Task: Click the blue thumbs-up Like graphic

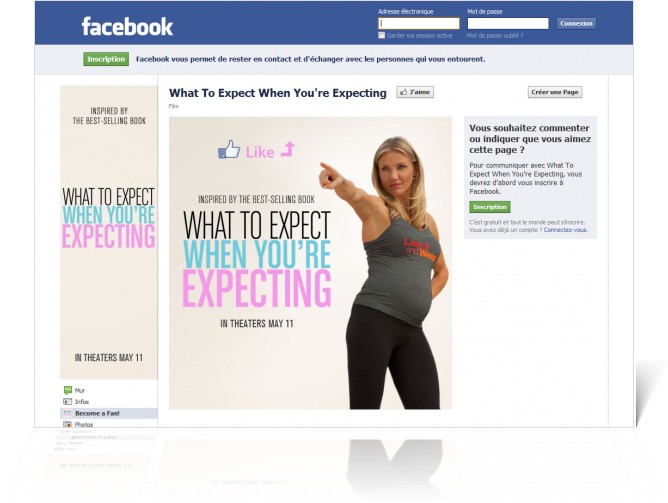Action: pyautogui.click(x=229, y=149)
